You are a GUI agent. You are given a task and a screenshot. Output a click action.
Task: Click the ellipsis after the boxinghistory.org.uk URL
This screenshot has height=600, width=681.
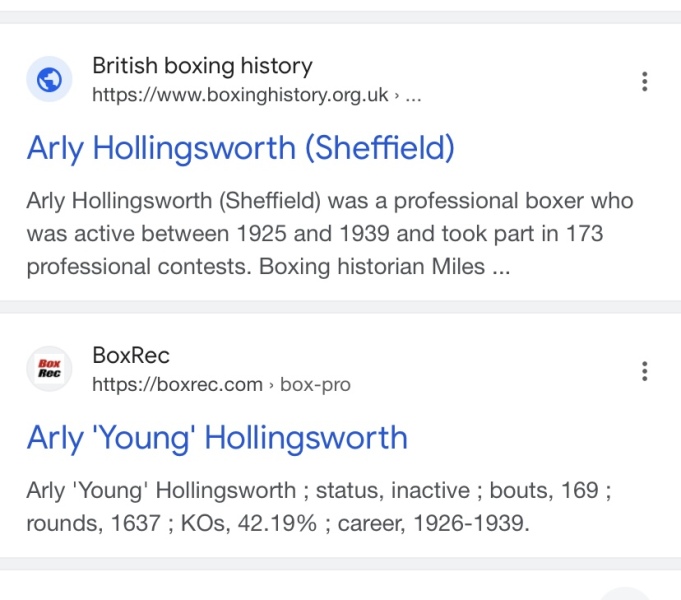(414, 96)
